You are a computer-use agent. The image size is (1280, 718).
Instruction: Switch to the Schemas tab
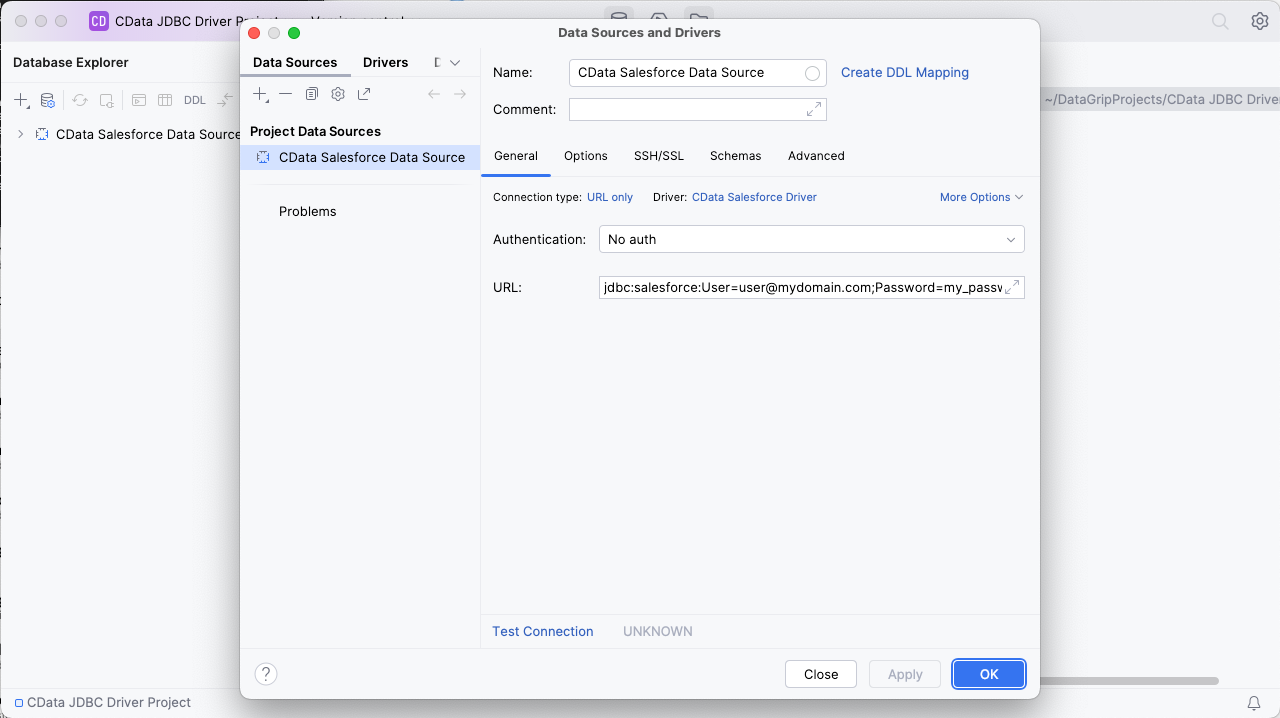pyautogui.click(x=735, y=156)
